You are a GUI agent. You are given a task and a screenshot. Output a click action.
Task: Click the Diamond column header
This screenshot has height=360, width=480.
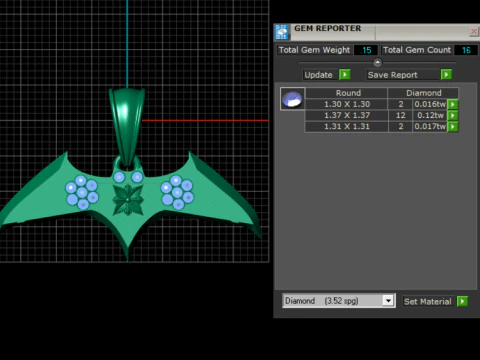(x=423, y=93)
